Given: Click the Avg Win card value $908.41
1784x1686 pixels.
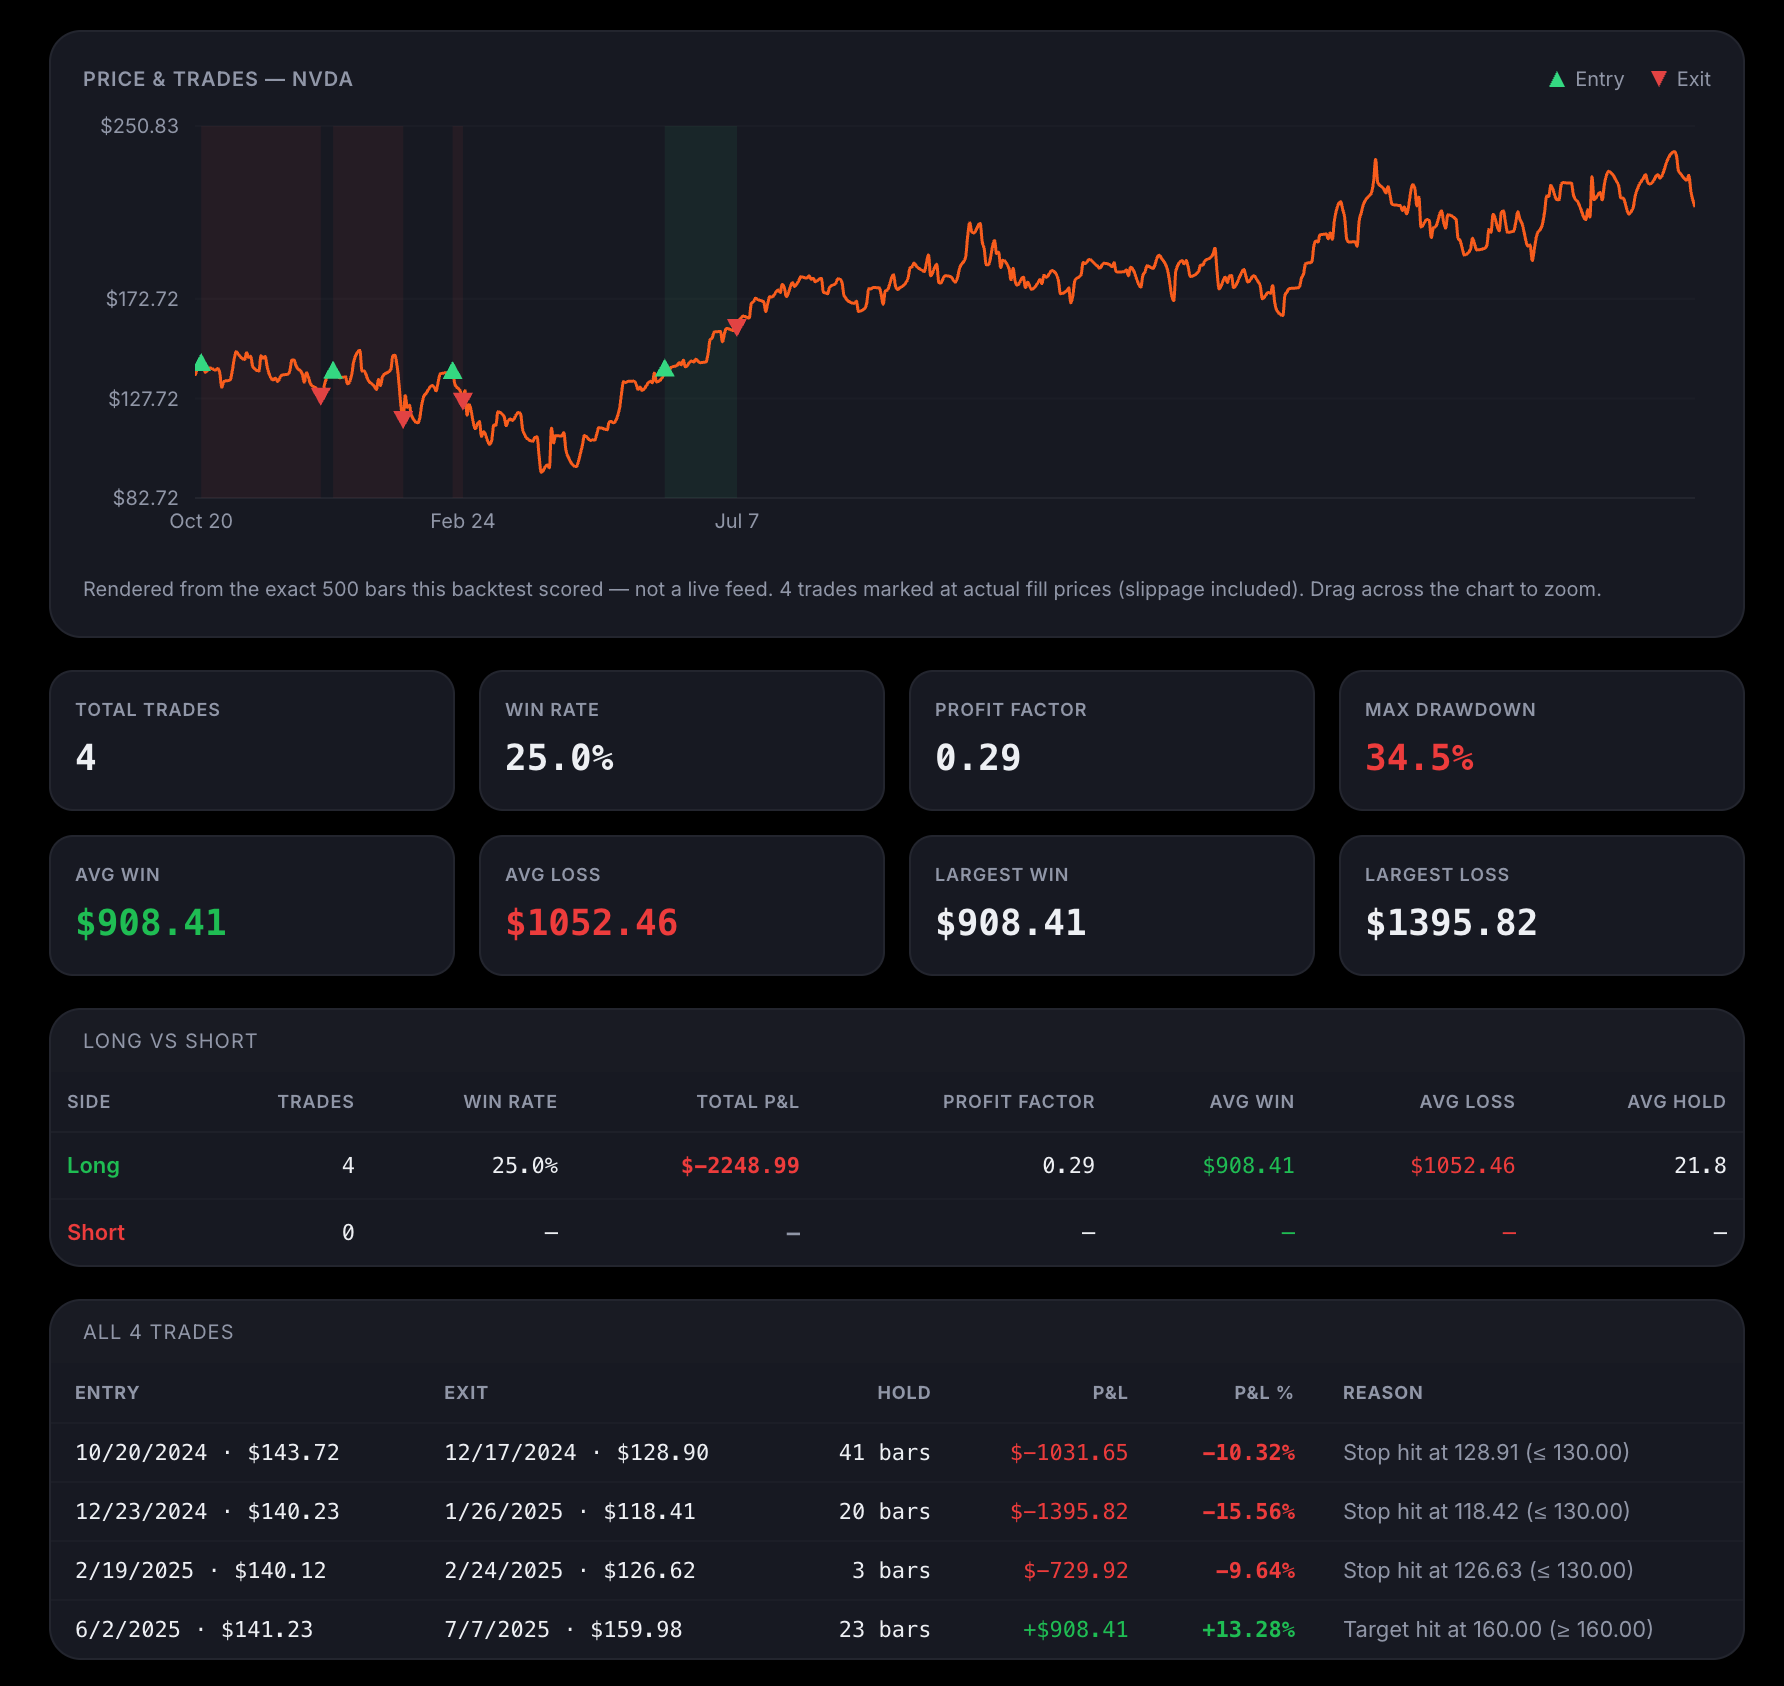Looking at the screenshot, I should [x=151, y=922].
